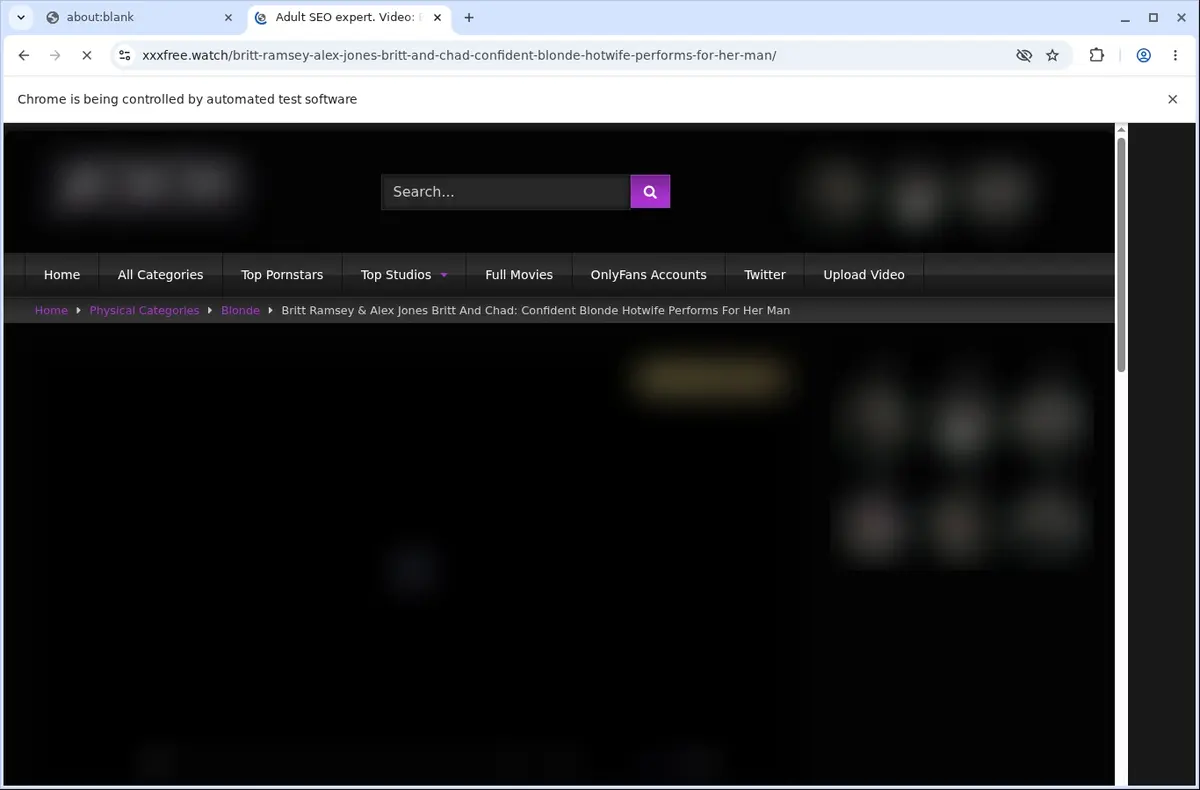This screenshot has width=1200, height=790.
Task: Open tab search dropdown arrow
Action: [20, 17]
